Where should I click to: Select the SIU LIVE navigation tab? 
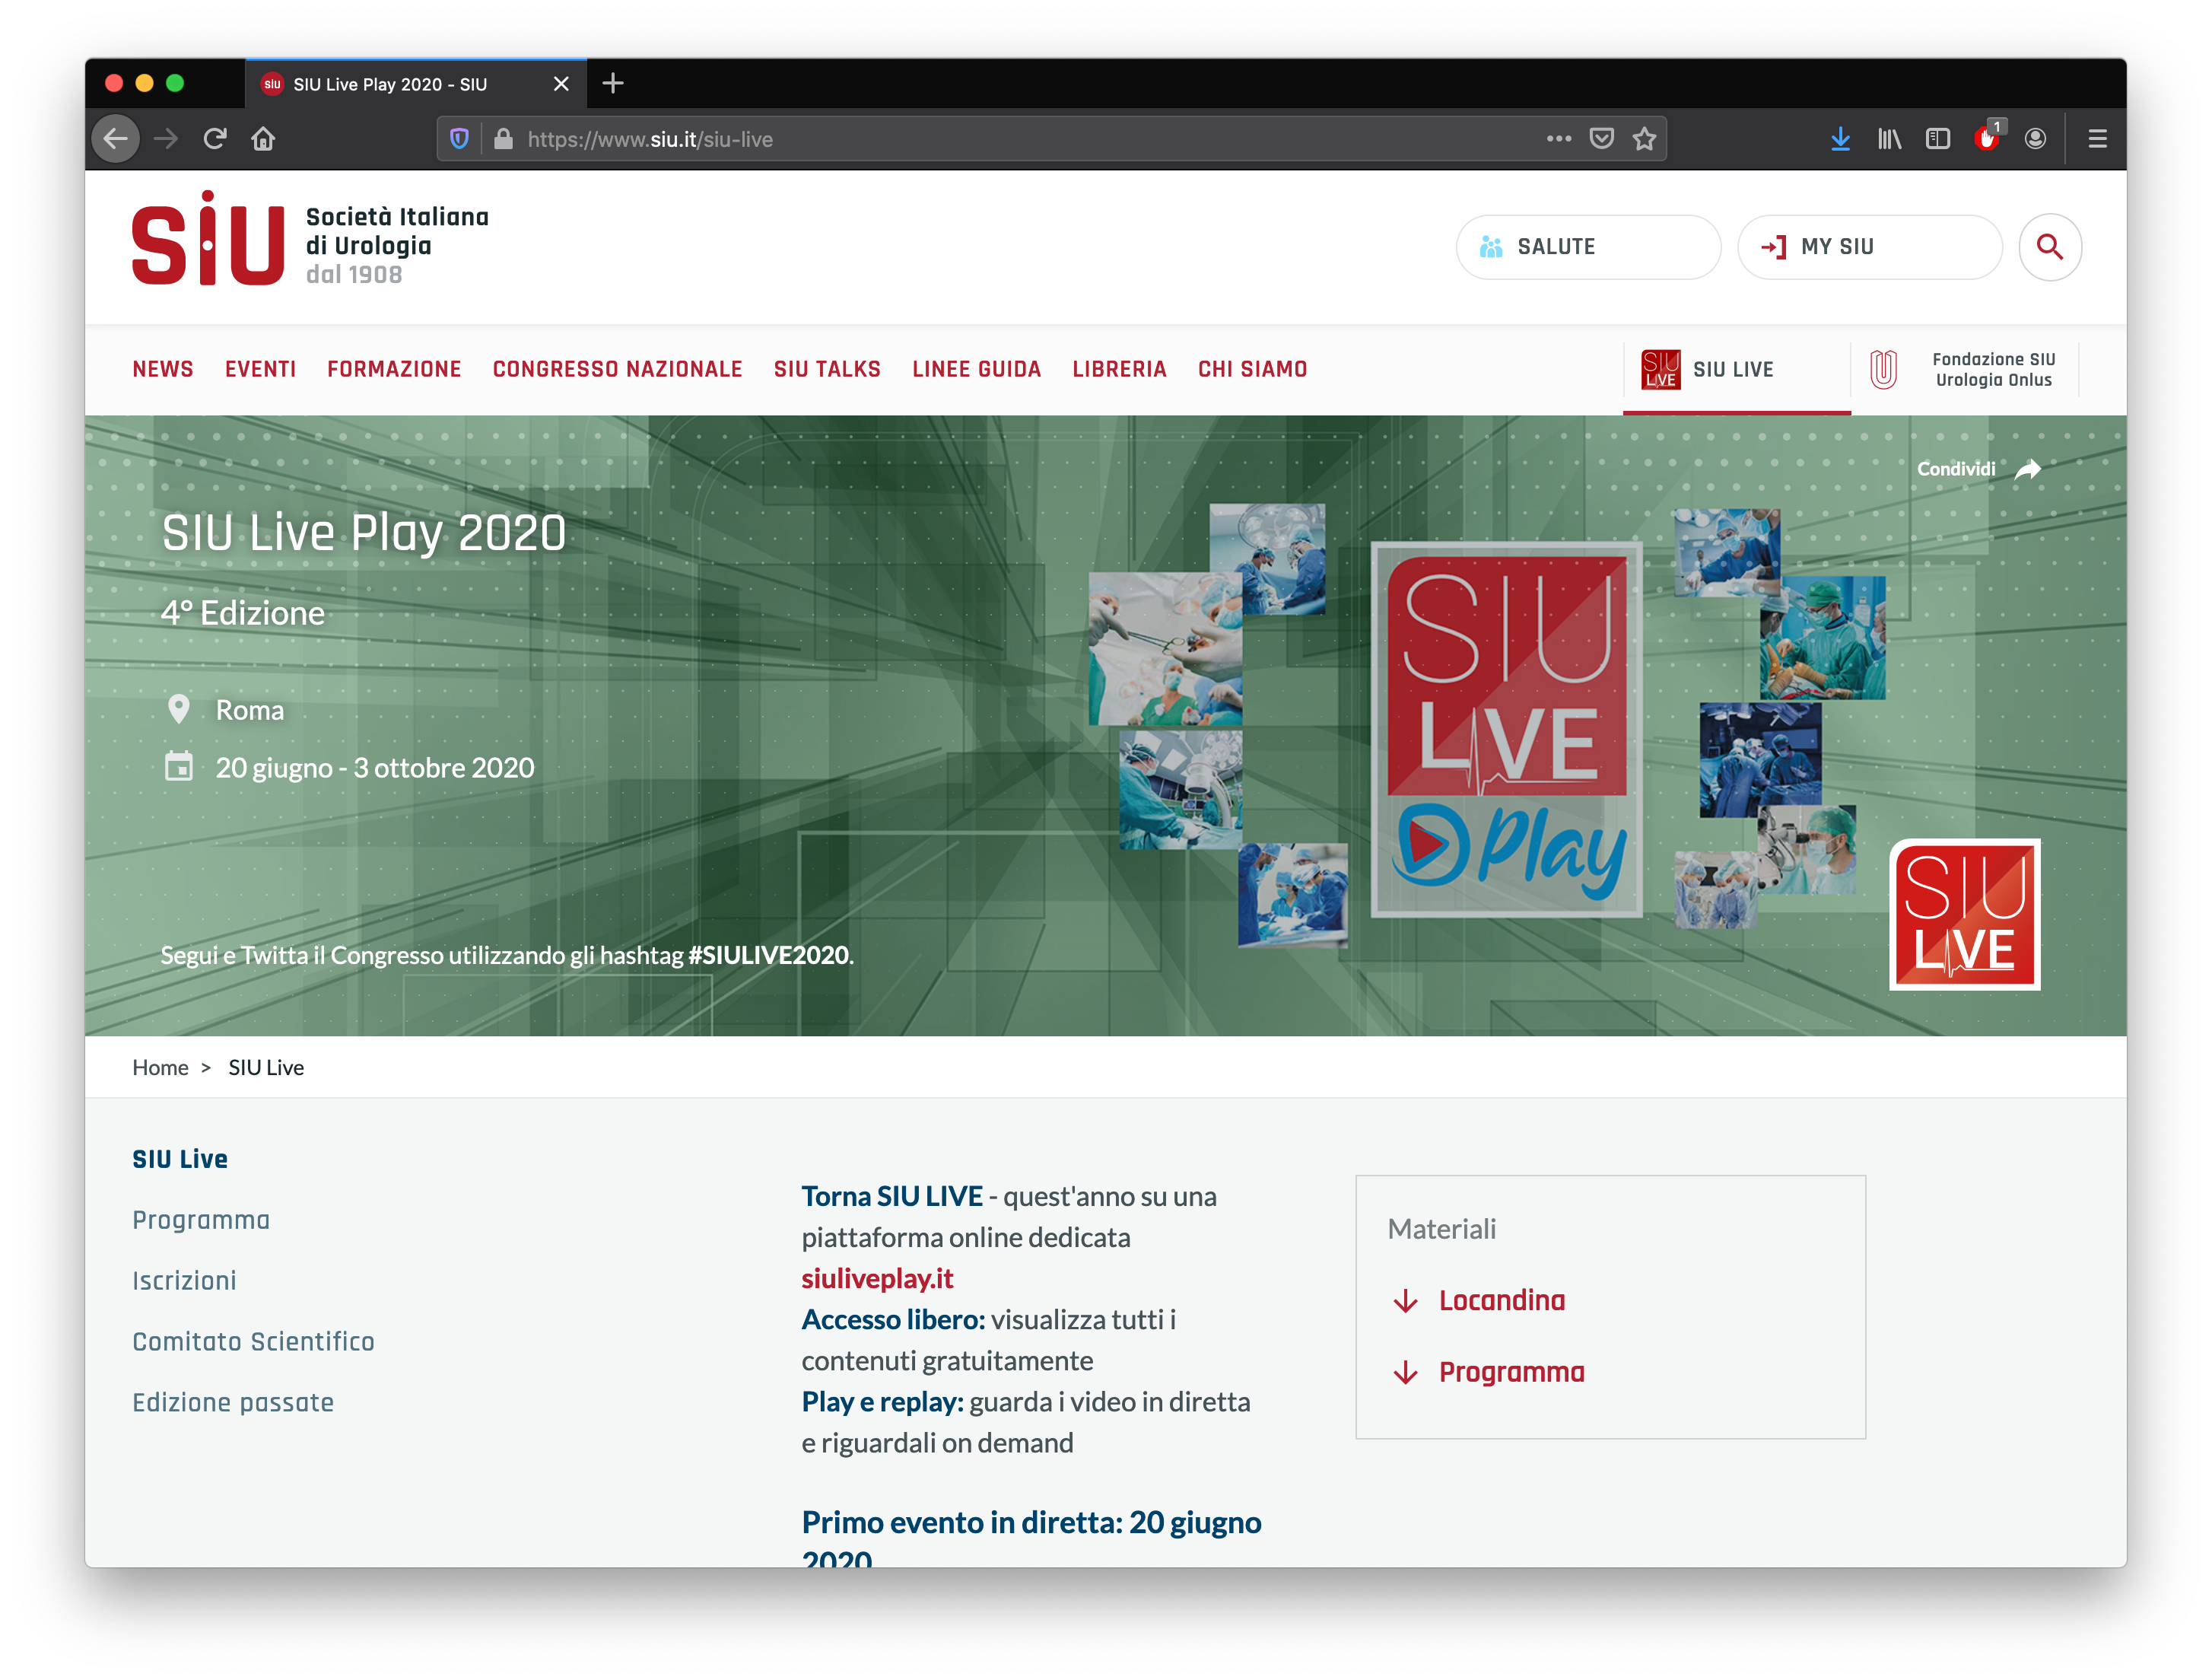coord(1736,370)
